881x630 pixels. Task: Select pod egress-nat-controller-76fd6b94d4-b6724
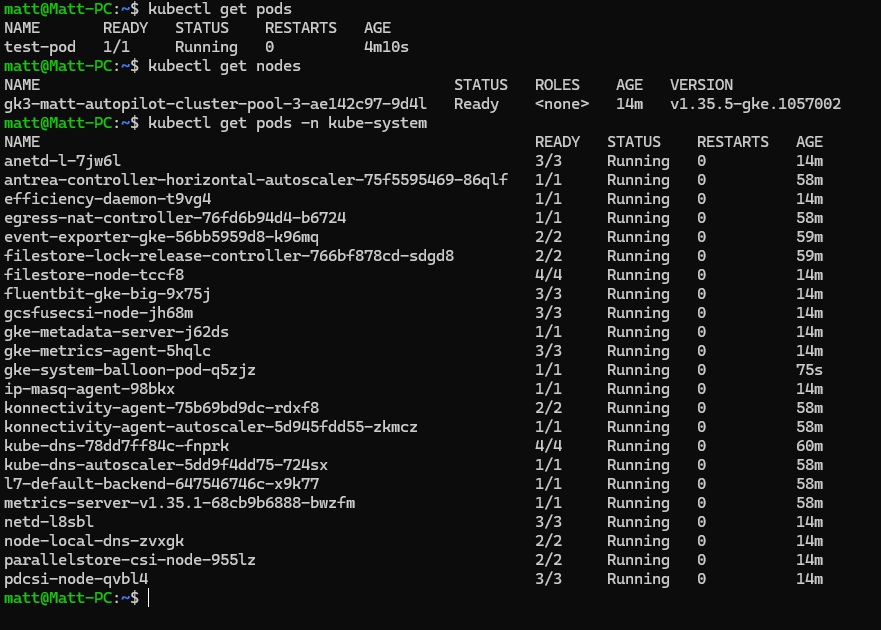(175, 218)
